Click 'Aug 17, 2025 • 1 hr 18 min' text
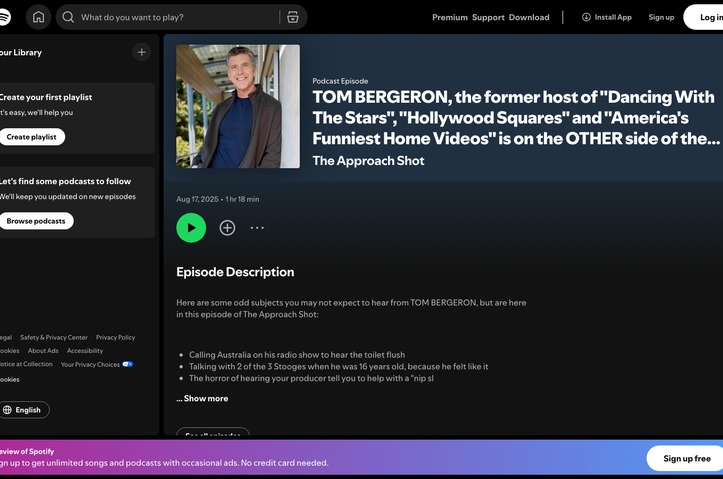This screenshot has width=723, height=479. (x=218, y=199)
